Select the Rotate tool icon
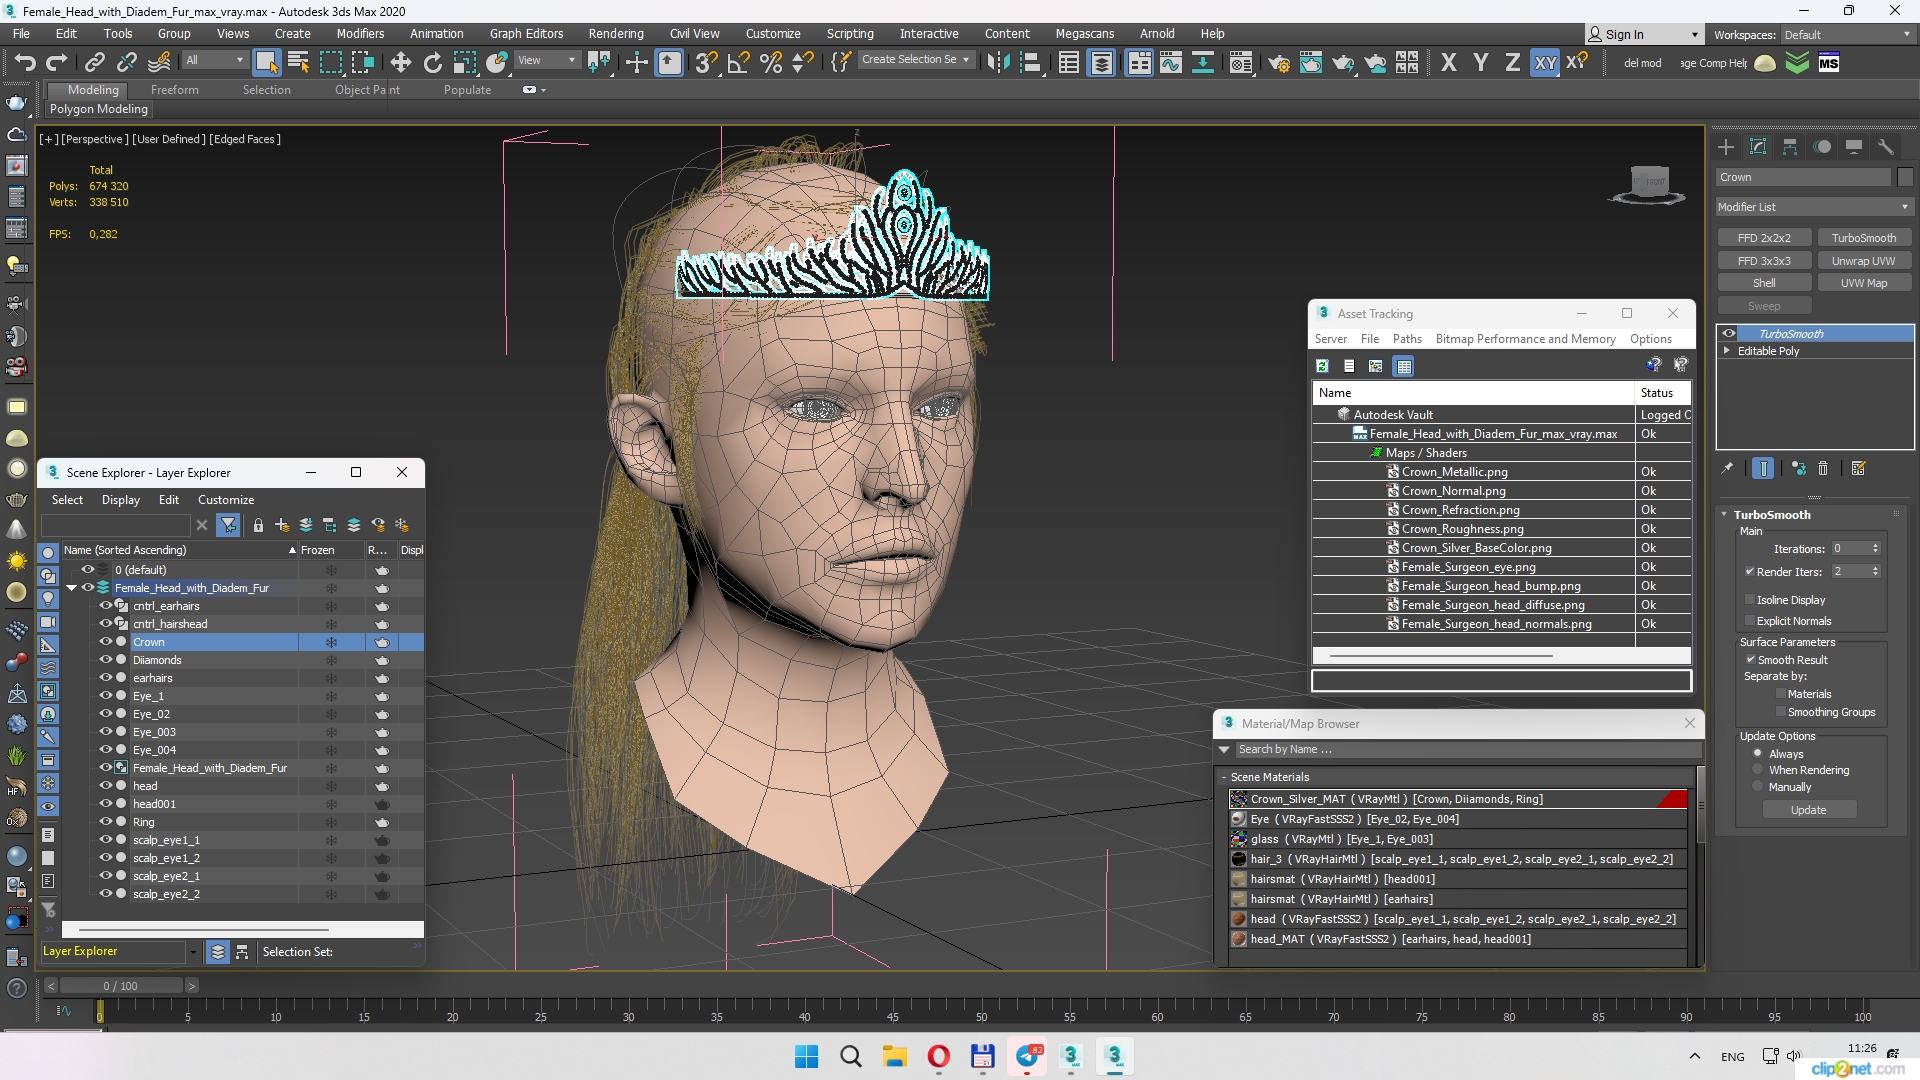 433,63
